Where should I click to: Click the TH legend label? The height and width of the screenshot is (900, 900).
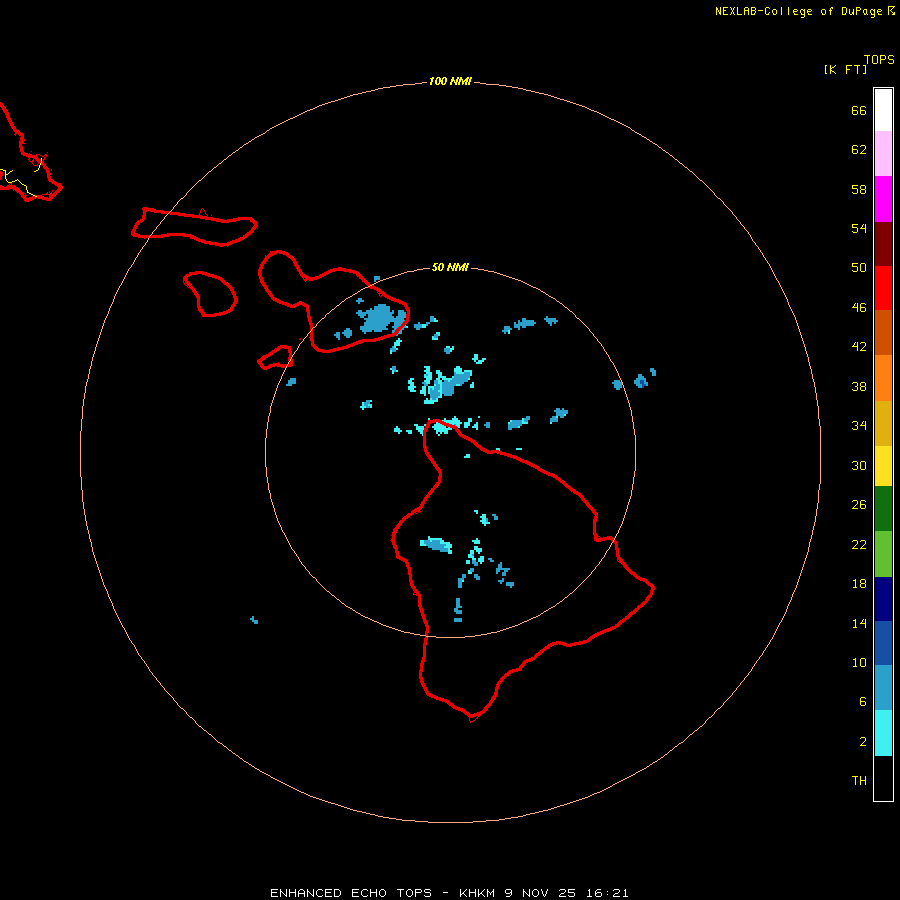pos(859,781)
